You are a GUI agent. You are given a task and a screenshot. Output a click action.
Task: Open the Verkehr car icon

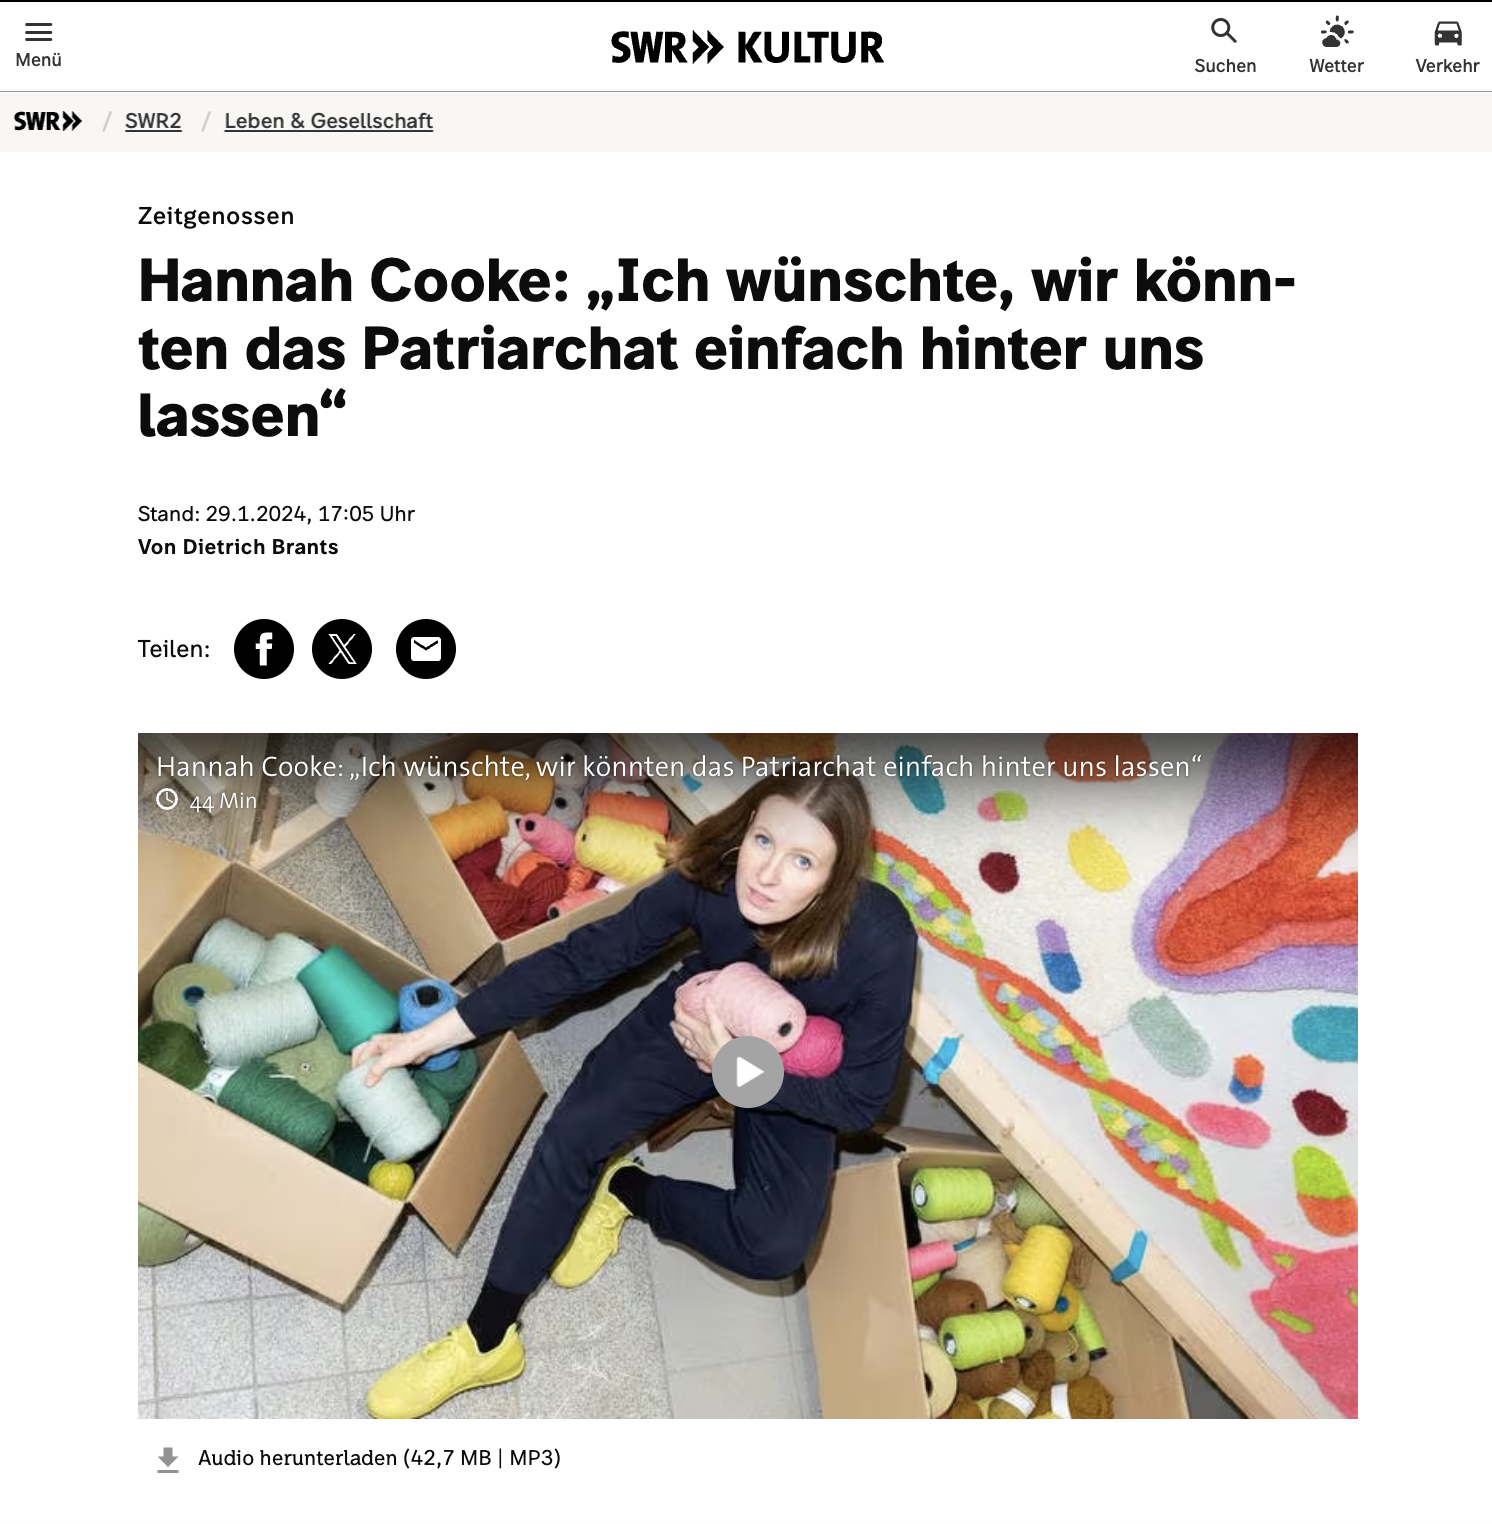tap(1447, 33)
